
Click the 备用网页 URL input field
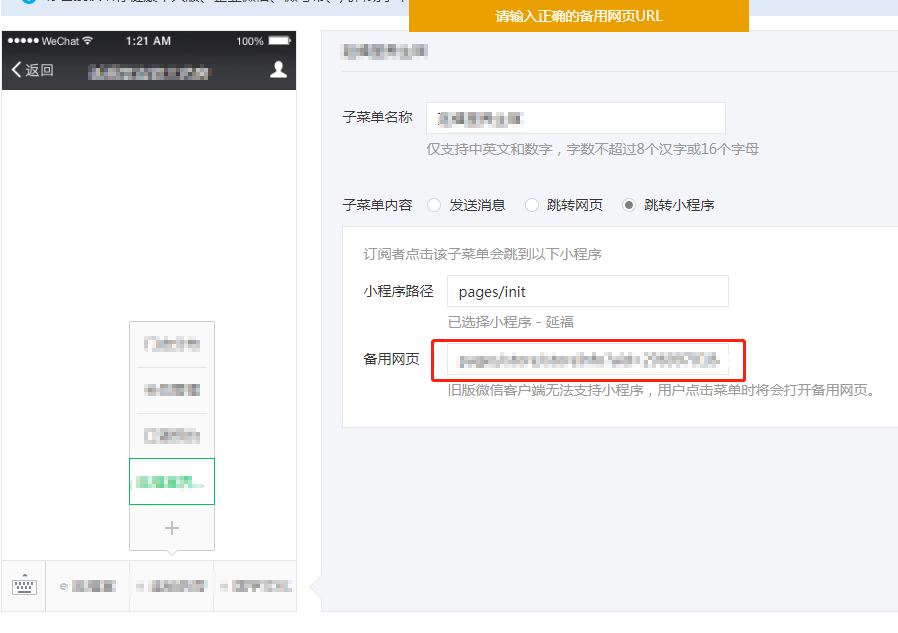[x=588, y=360]
